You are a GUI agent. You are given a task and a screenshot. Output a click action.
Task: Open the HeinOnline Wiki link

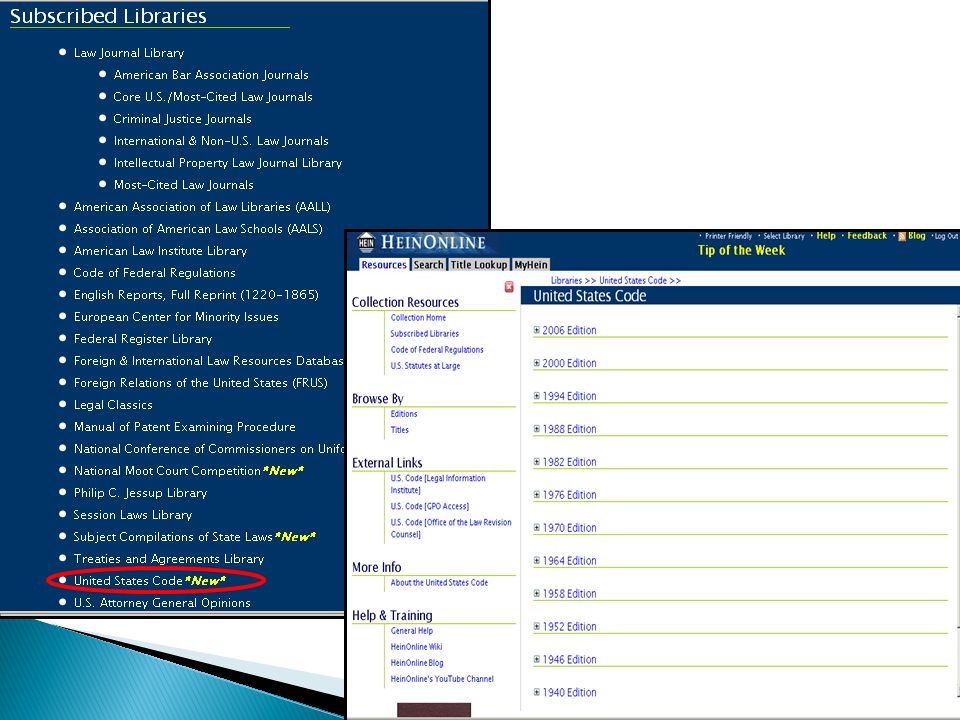416,647
